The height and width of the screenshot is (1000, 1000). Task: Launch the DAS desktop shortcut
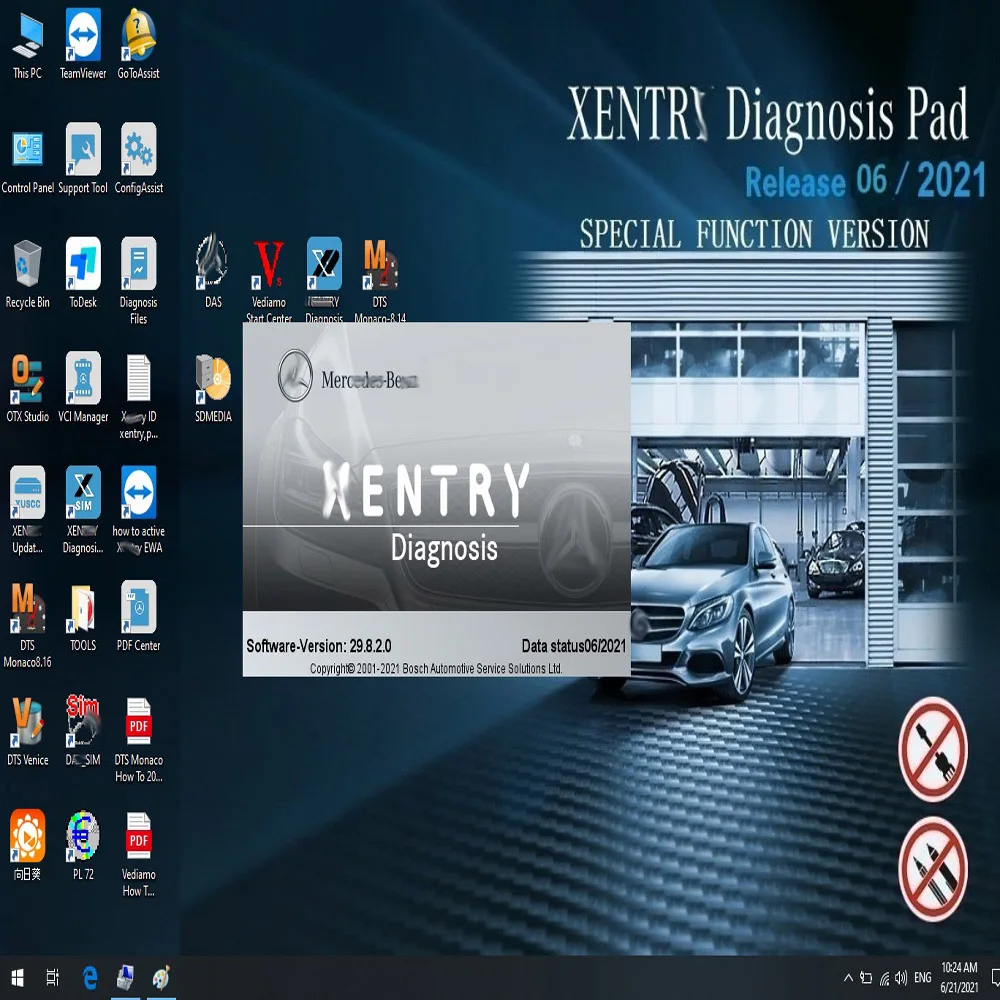point(213,271)
